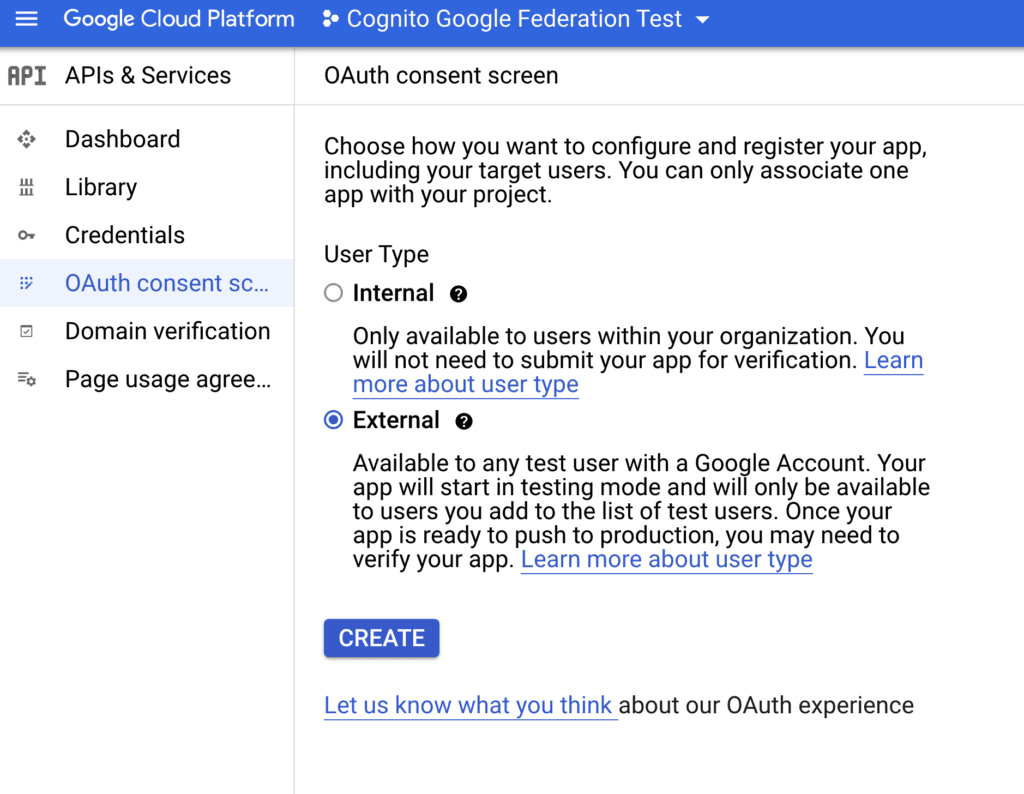Select the Internal user type radio button
This screenshot has width=1024, height=794.
334,293
